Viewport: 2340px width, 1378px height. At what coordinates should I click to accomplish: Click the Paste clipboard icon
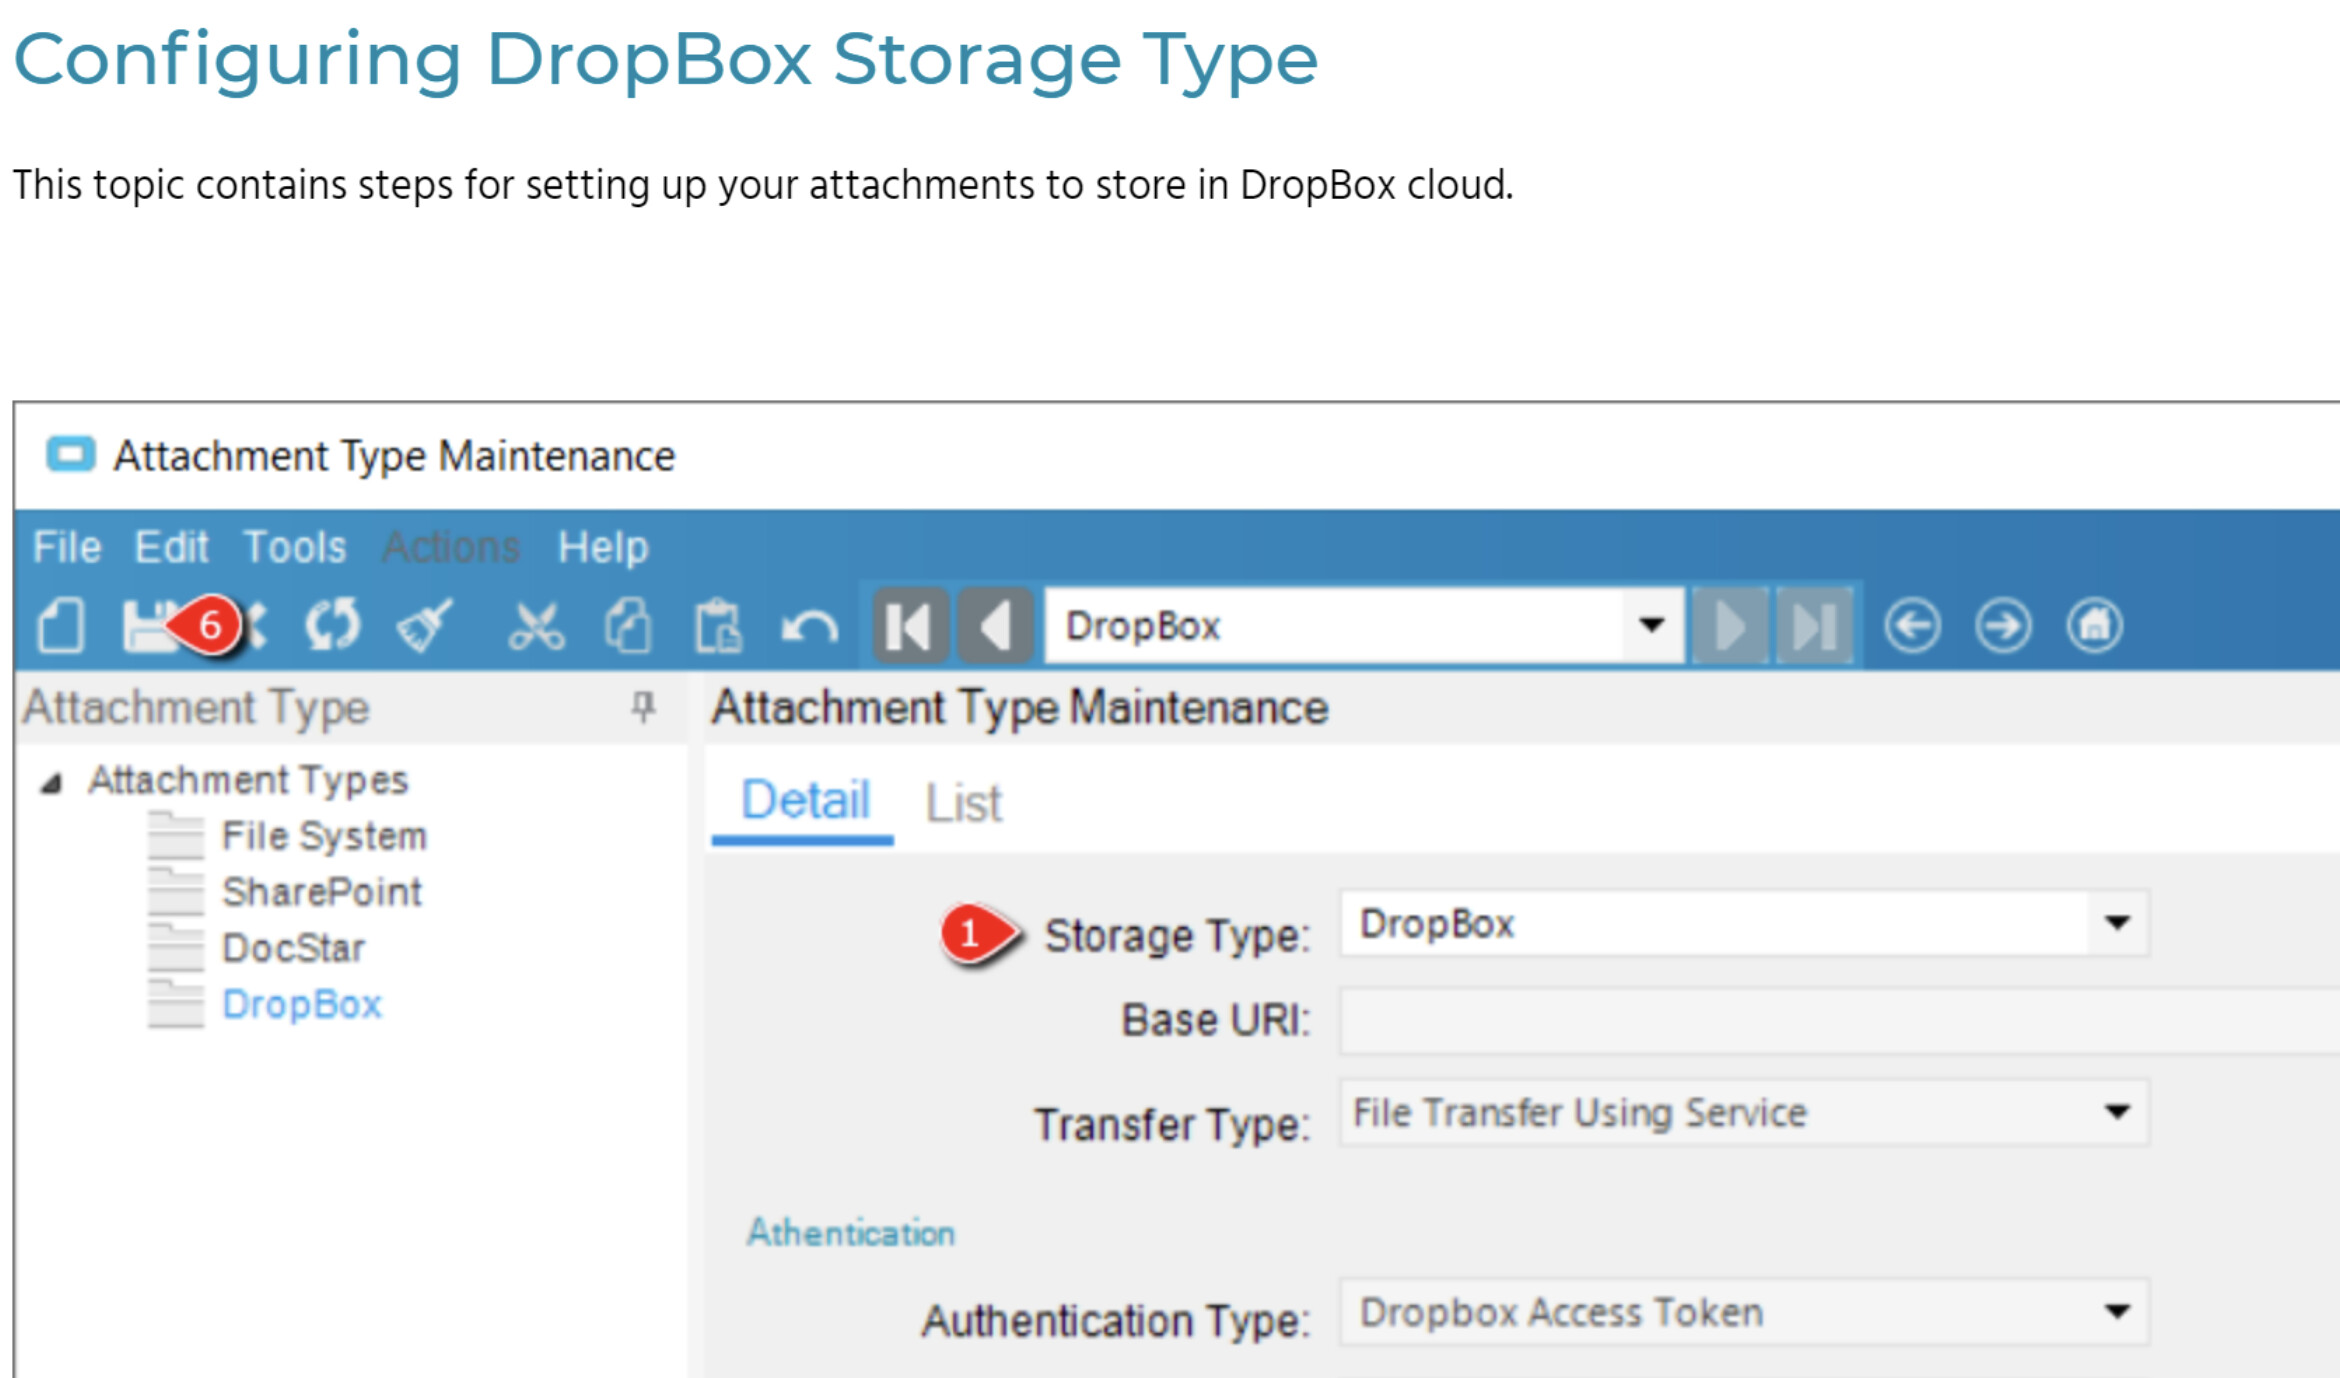[x=718, y=626]
